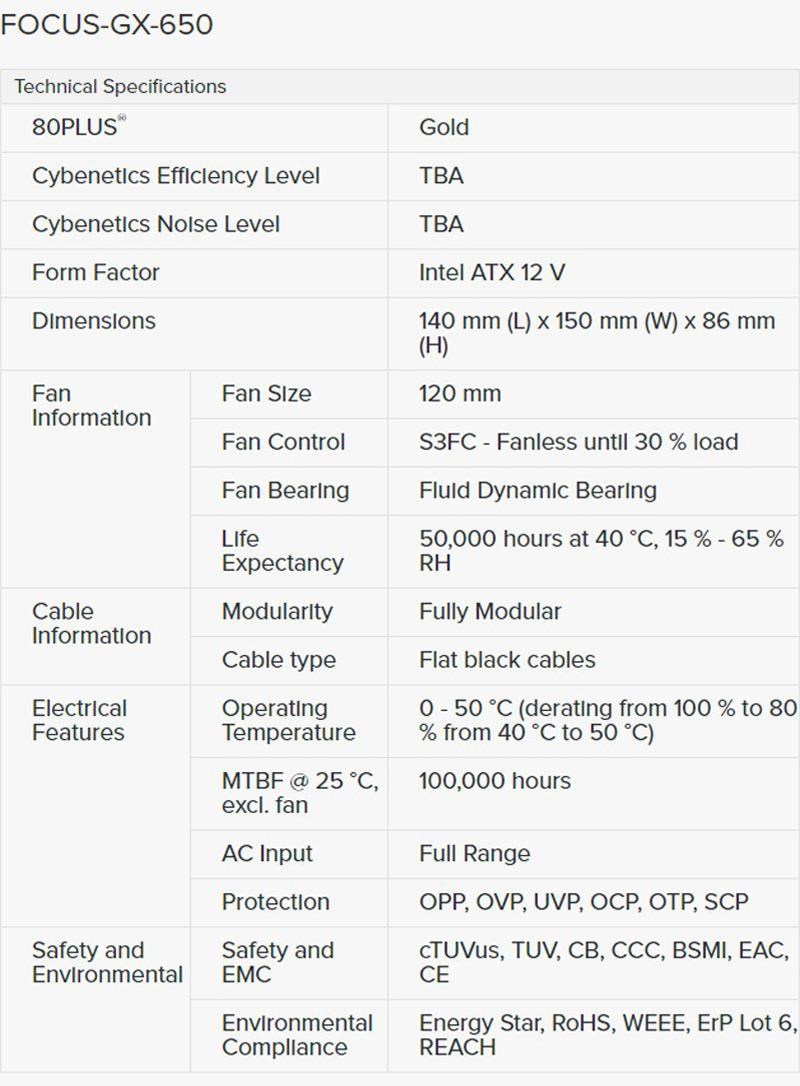Select the 120 mm fan size value
Image resolution: width=800 pixels, height=1086 pixels.
point(460,394)
